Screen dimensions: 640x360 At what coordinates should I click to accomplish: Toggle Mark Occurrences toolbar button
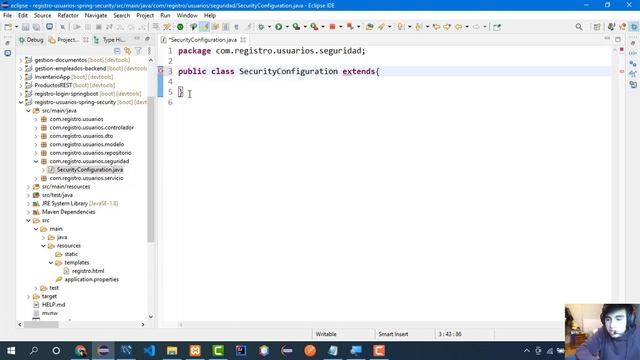[204, 27]
